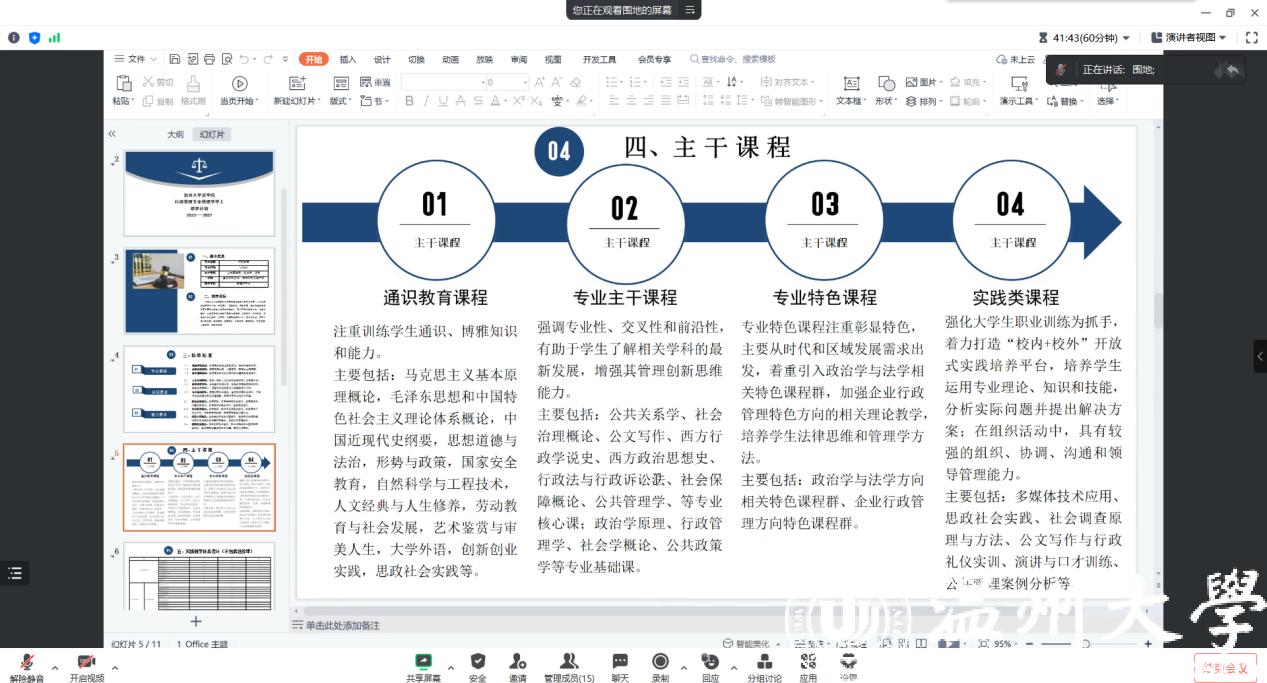Open the shapes gallery icon
1267x683 pixels.
point(886,84)
